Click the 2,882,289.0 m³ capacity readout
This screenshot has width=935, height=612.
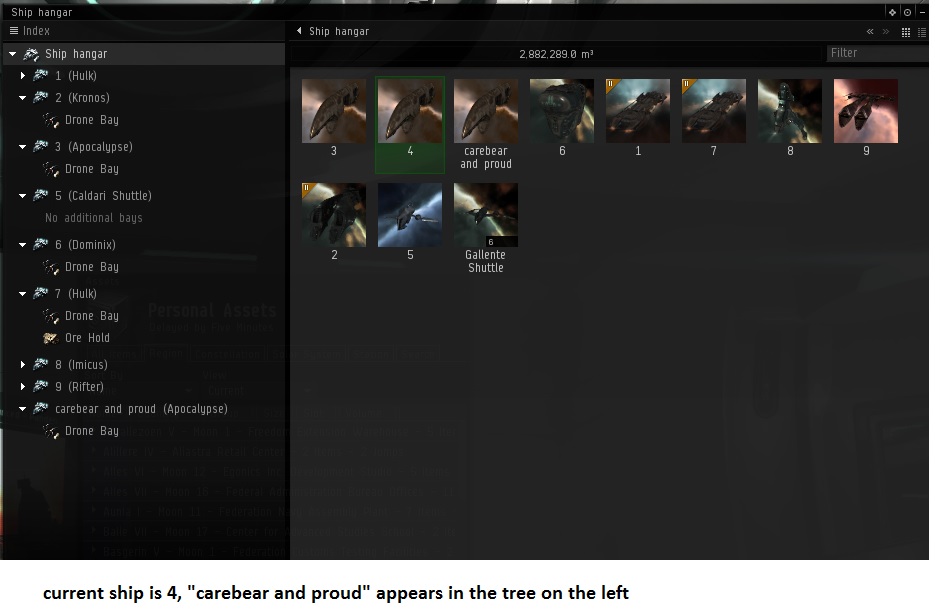(x=556, y=54)
